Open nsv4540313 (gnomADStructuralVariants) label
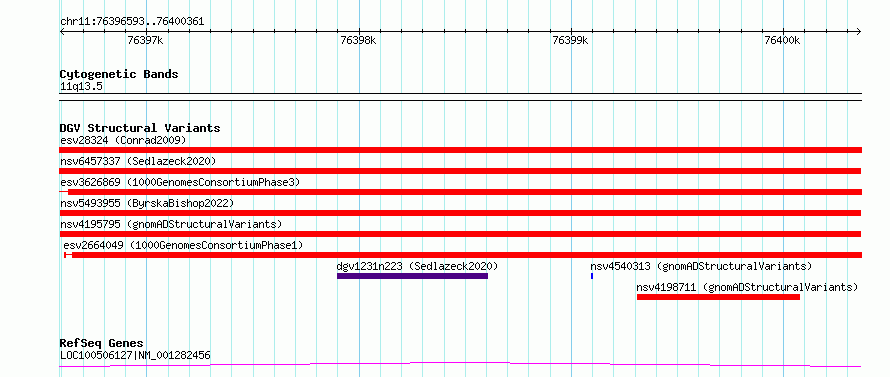The image size is (890, 377). tap(701, 266)
